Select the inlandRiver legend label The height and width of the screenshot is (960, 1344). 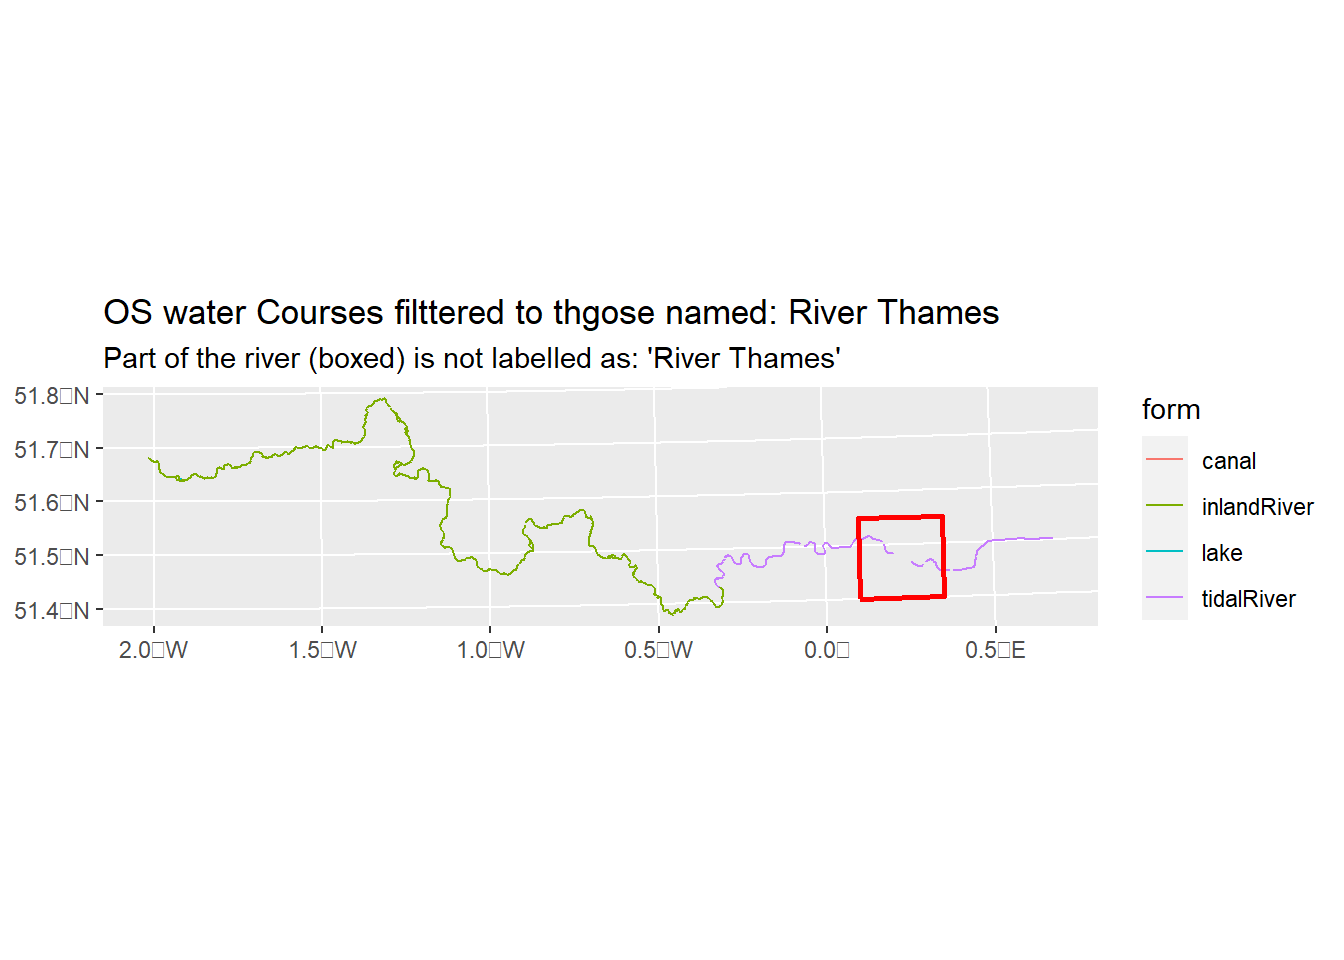1258,507
